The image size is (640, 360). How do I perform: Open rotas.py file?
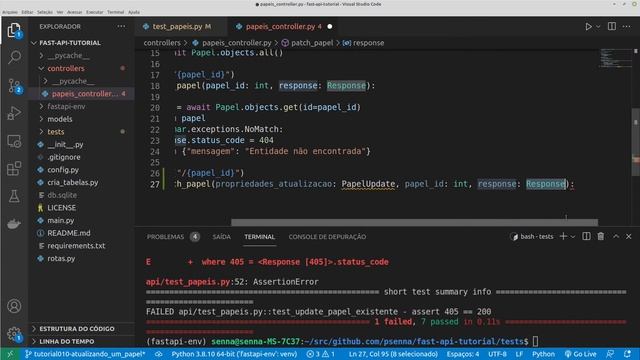pos(61,258)
